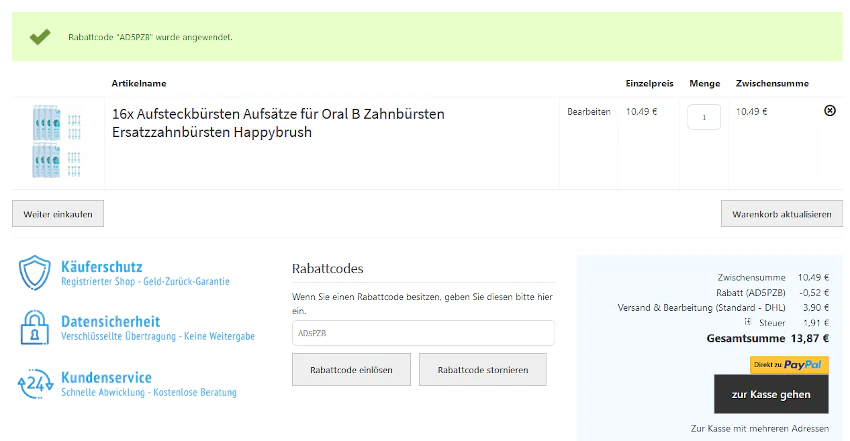Image resolution: width=850 pixels, height=441 pixels.
Task: Click the Steuer 1,91 € amount
Action: pos(816,323)
